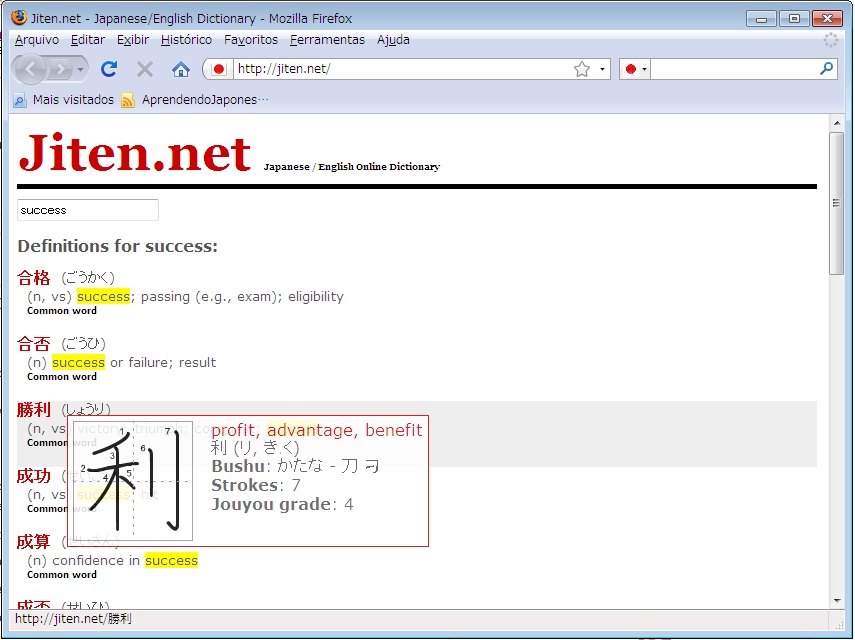
Task: Click the Reload page icon
Action: [109, 69]
